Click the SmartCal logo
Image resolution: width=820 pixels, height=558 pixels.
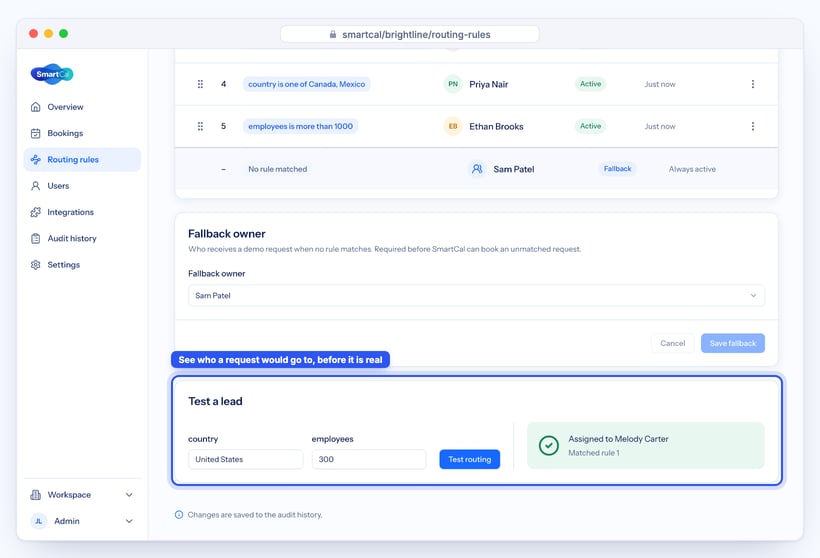52,74
